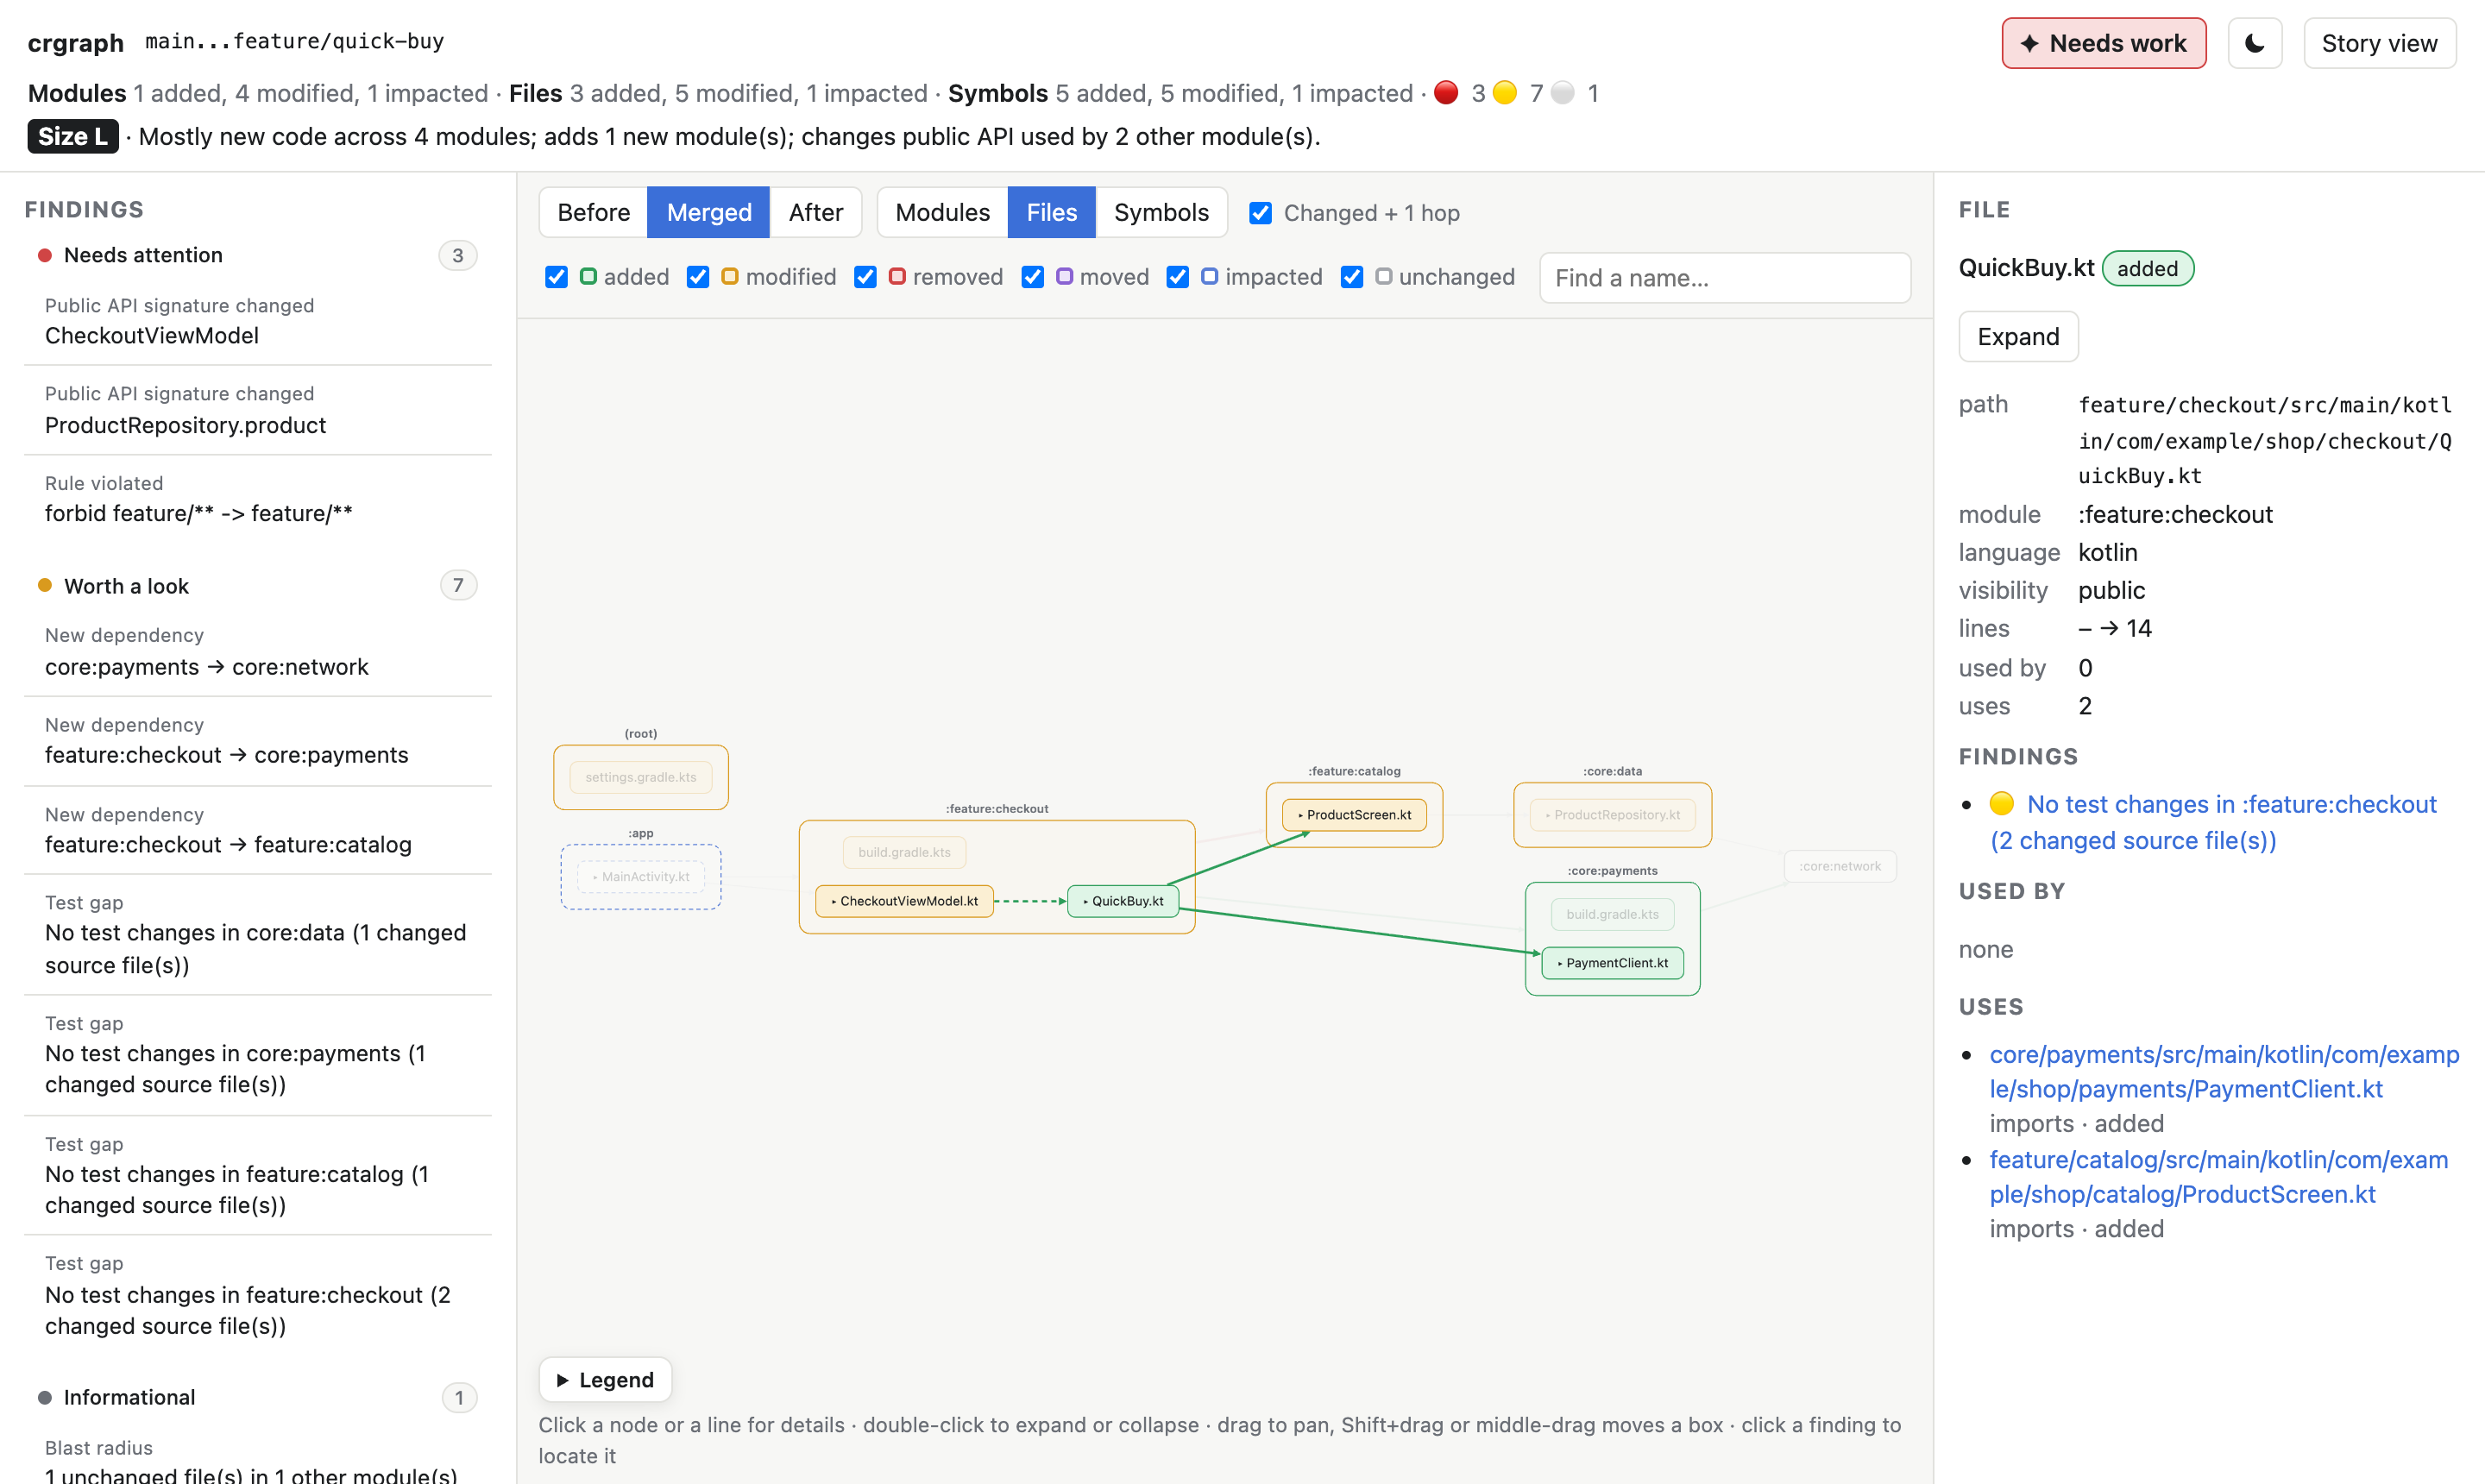Toggle Changed + 1 hop checkbox
Screen dimensions: 2485x1484
click(1260, 213)
